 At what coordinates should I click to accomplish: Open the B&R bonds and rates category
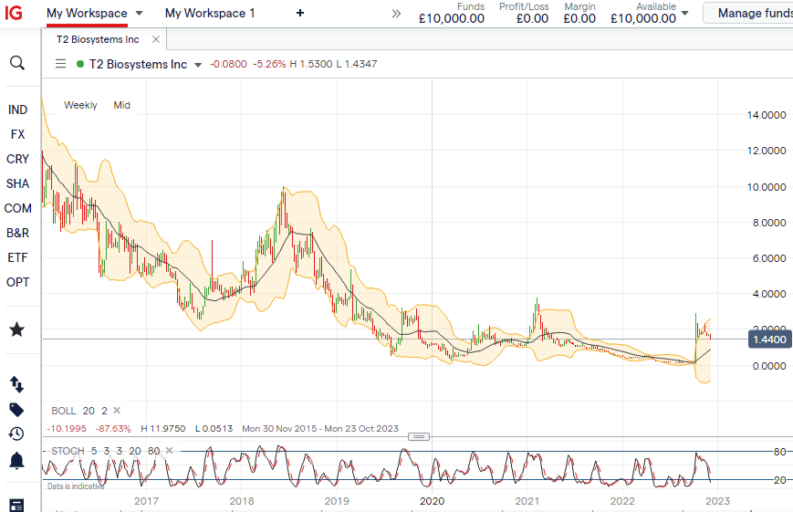[x=18, y=233]
